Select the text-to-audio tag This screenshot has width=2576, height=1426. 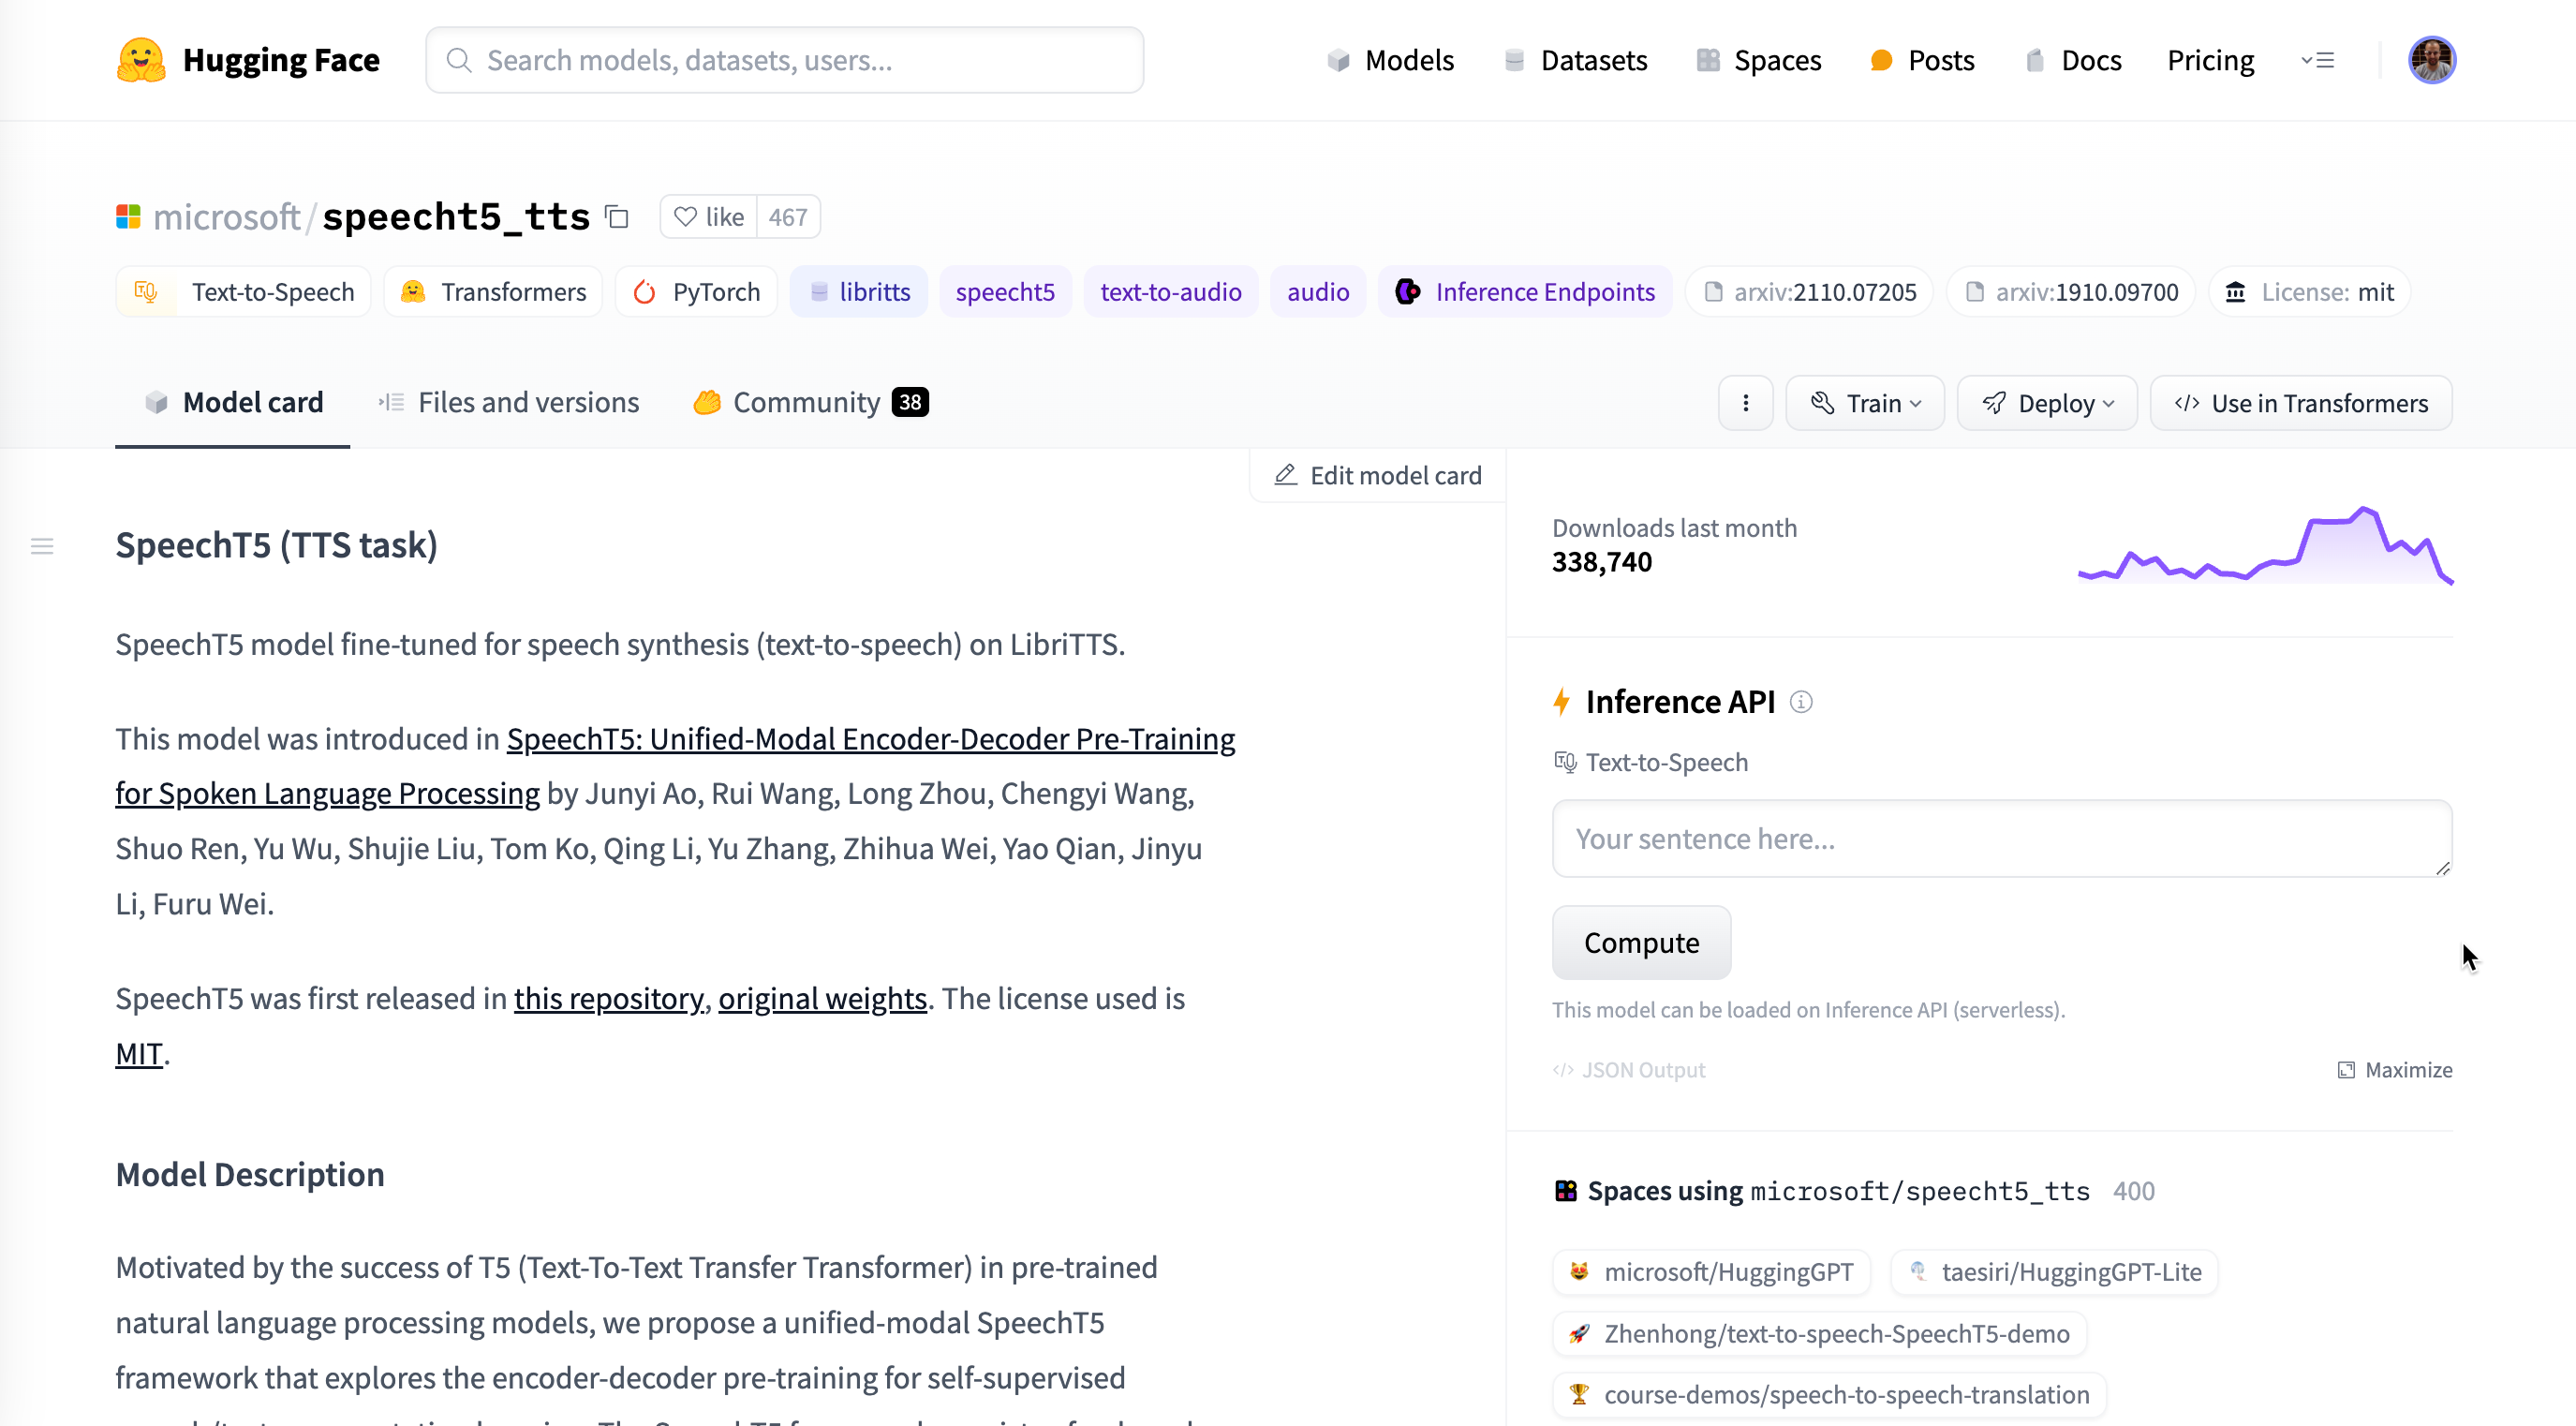1171,291
